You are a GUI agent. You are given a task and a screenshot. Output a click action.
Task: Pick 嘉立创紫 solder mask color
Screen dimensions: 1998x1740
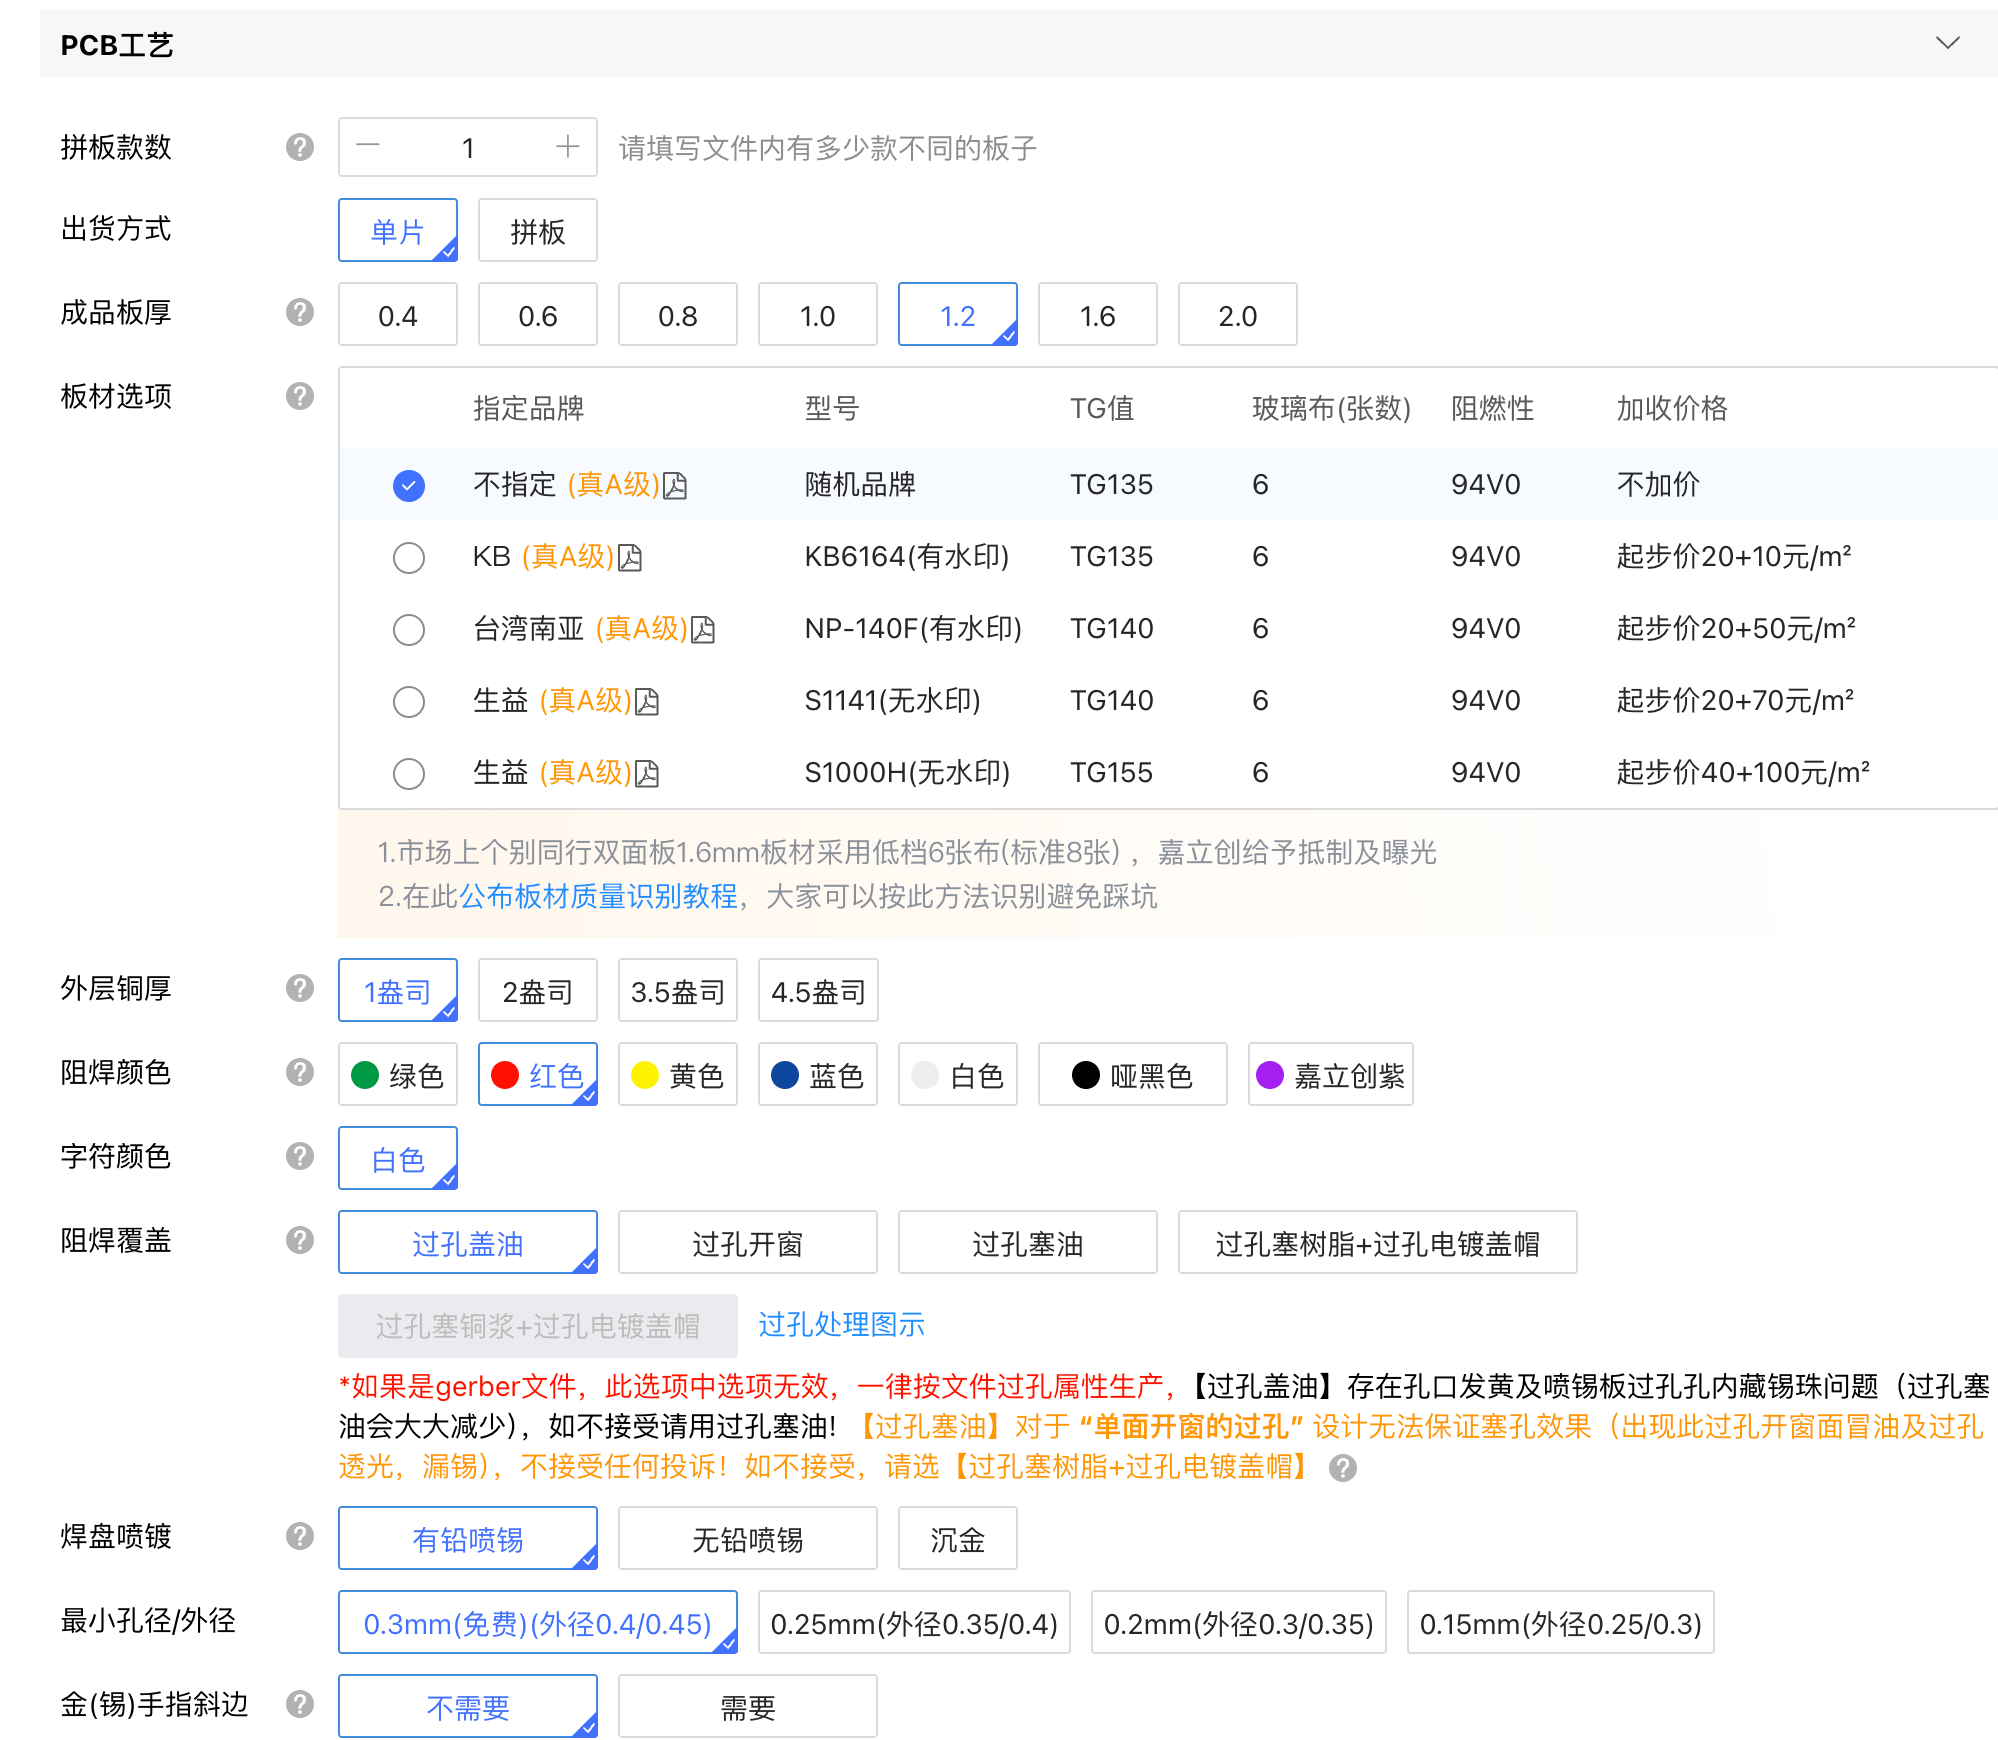pyautogui.click(x=1330, y=1075)
